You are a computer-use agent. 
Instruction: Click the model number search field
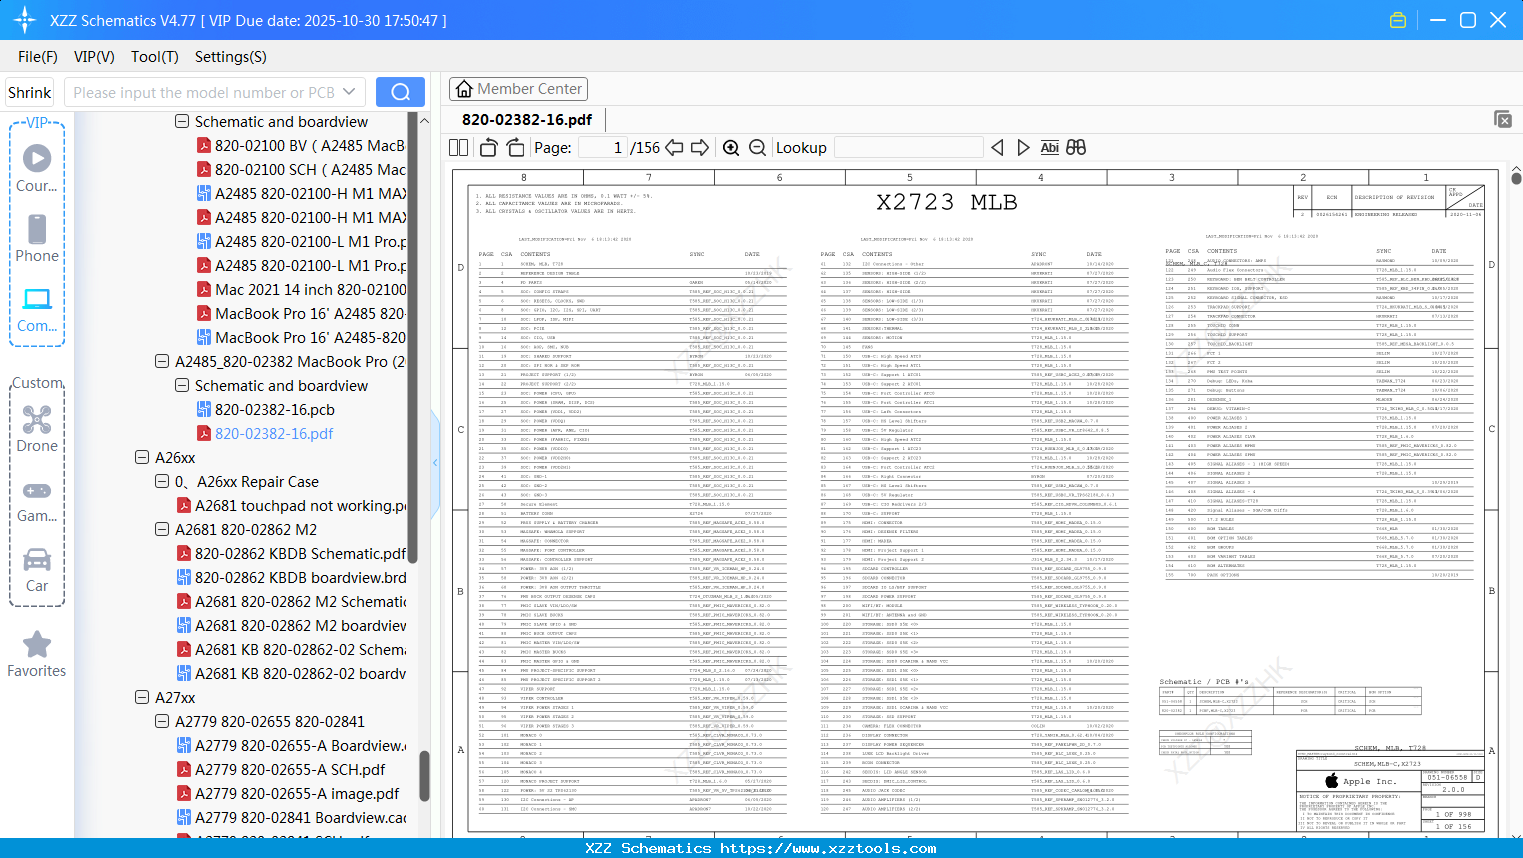(215, 92)
